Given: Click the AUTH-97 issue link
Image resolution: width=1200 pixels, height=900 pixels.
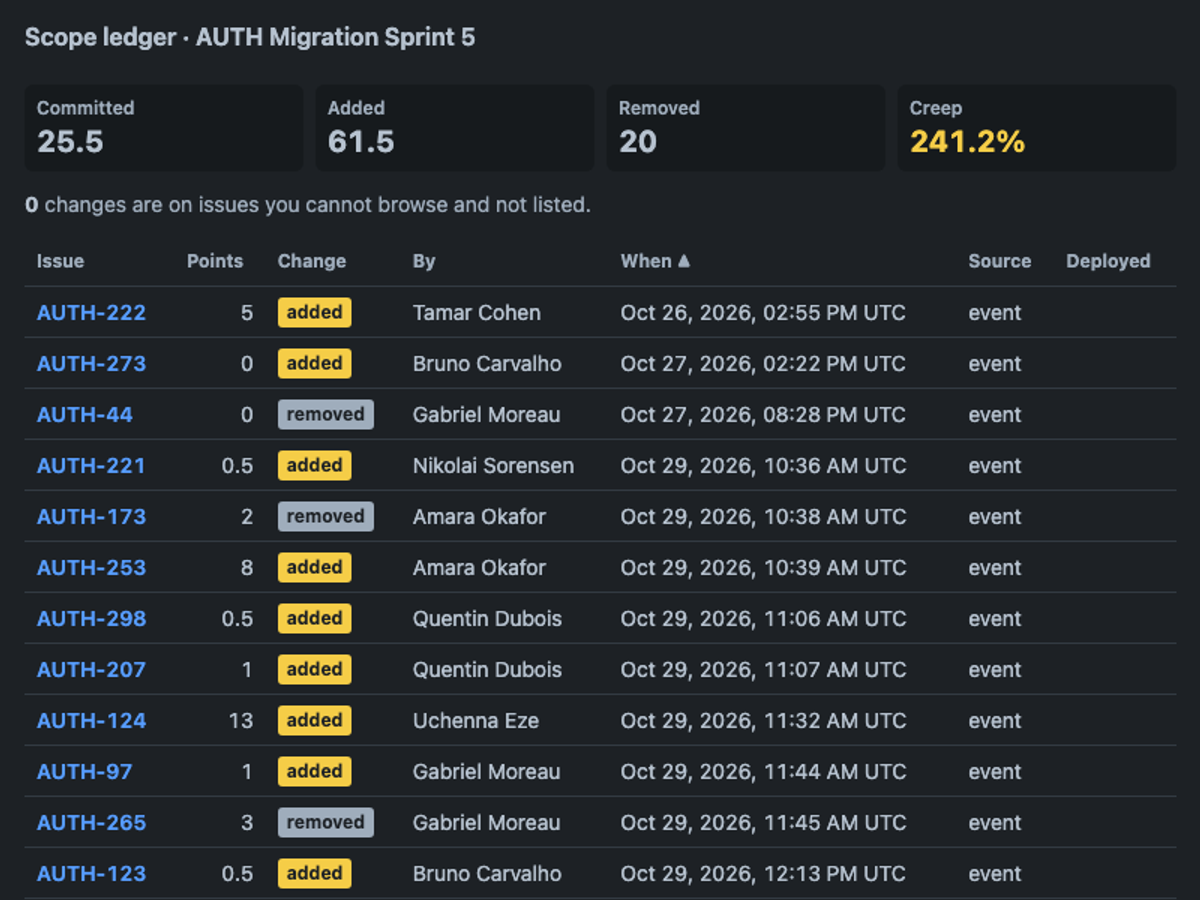Looking at the screenshot, I should pyautogui.click(x=85, y=772).
